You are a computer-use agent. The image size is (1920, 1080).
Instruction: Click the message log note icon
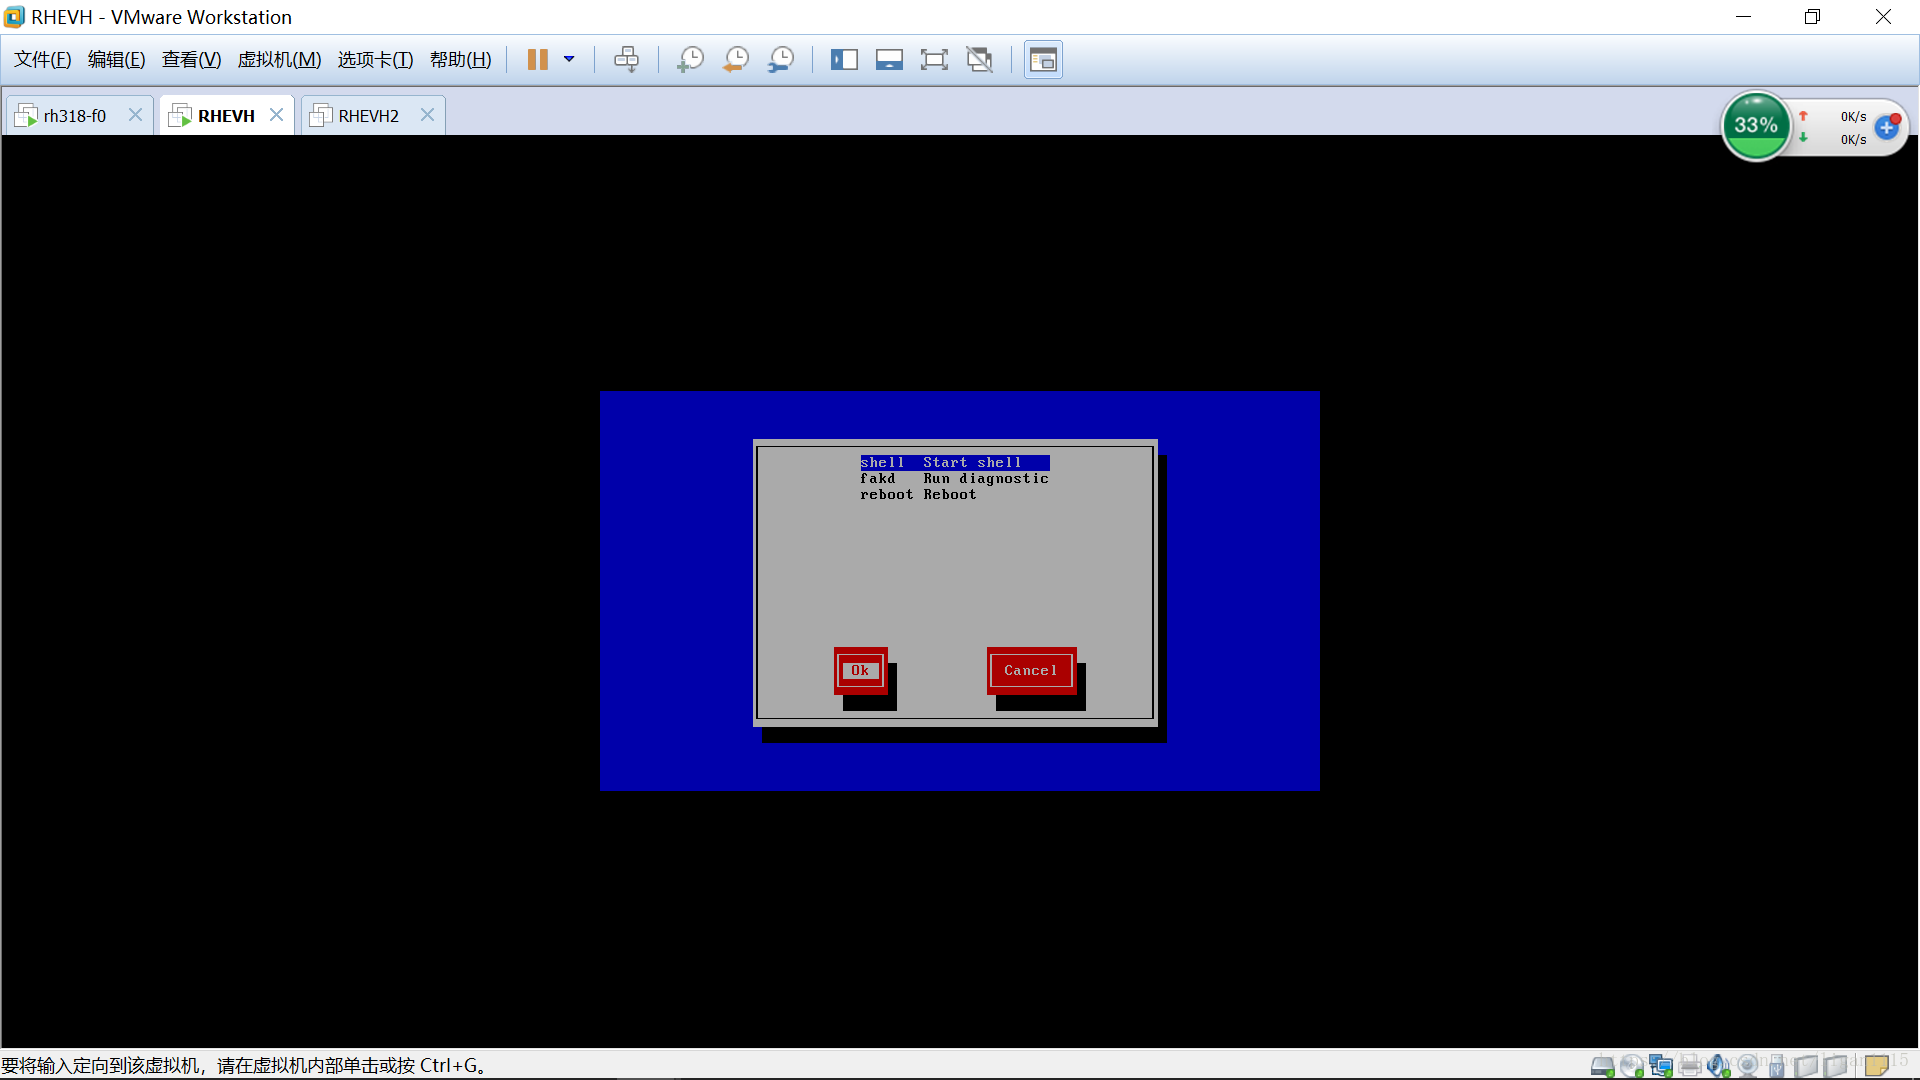pos(1877,1066)
